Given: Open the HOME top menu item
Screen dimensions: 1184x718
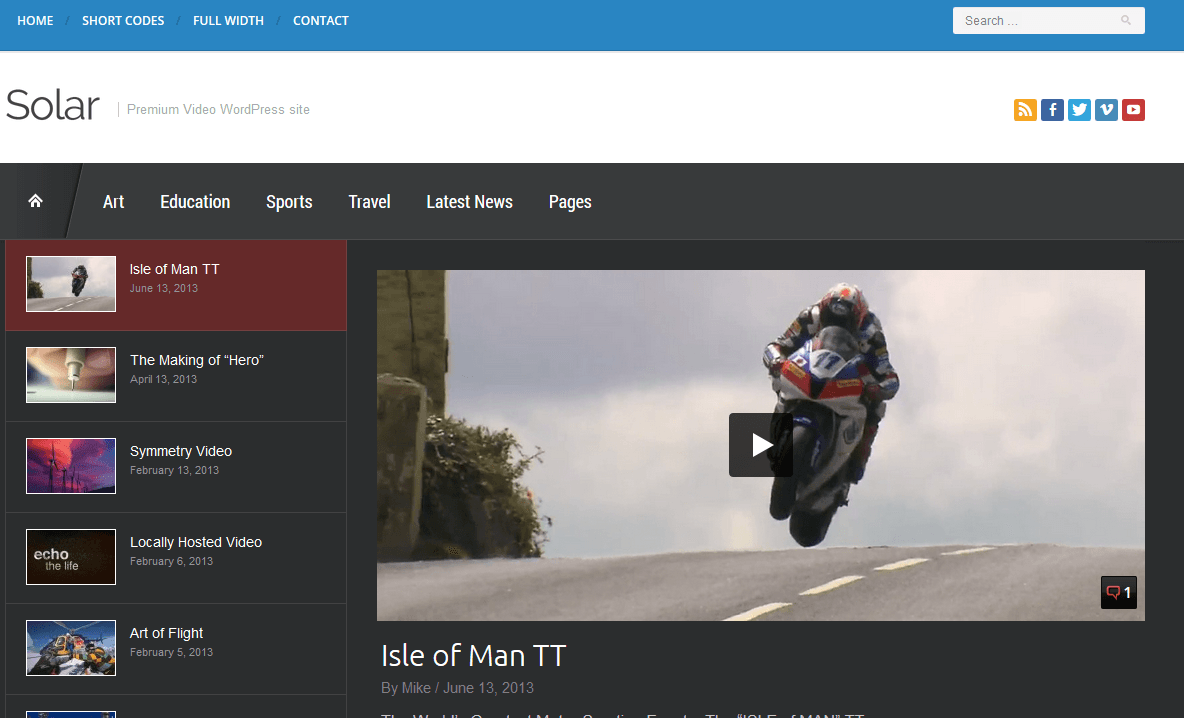Looking at the screenshot, I should pos(35,20).
